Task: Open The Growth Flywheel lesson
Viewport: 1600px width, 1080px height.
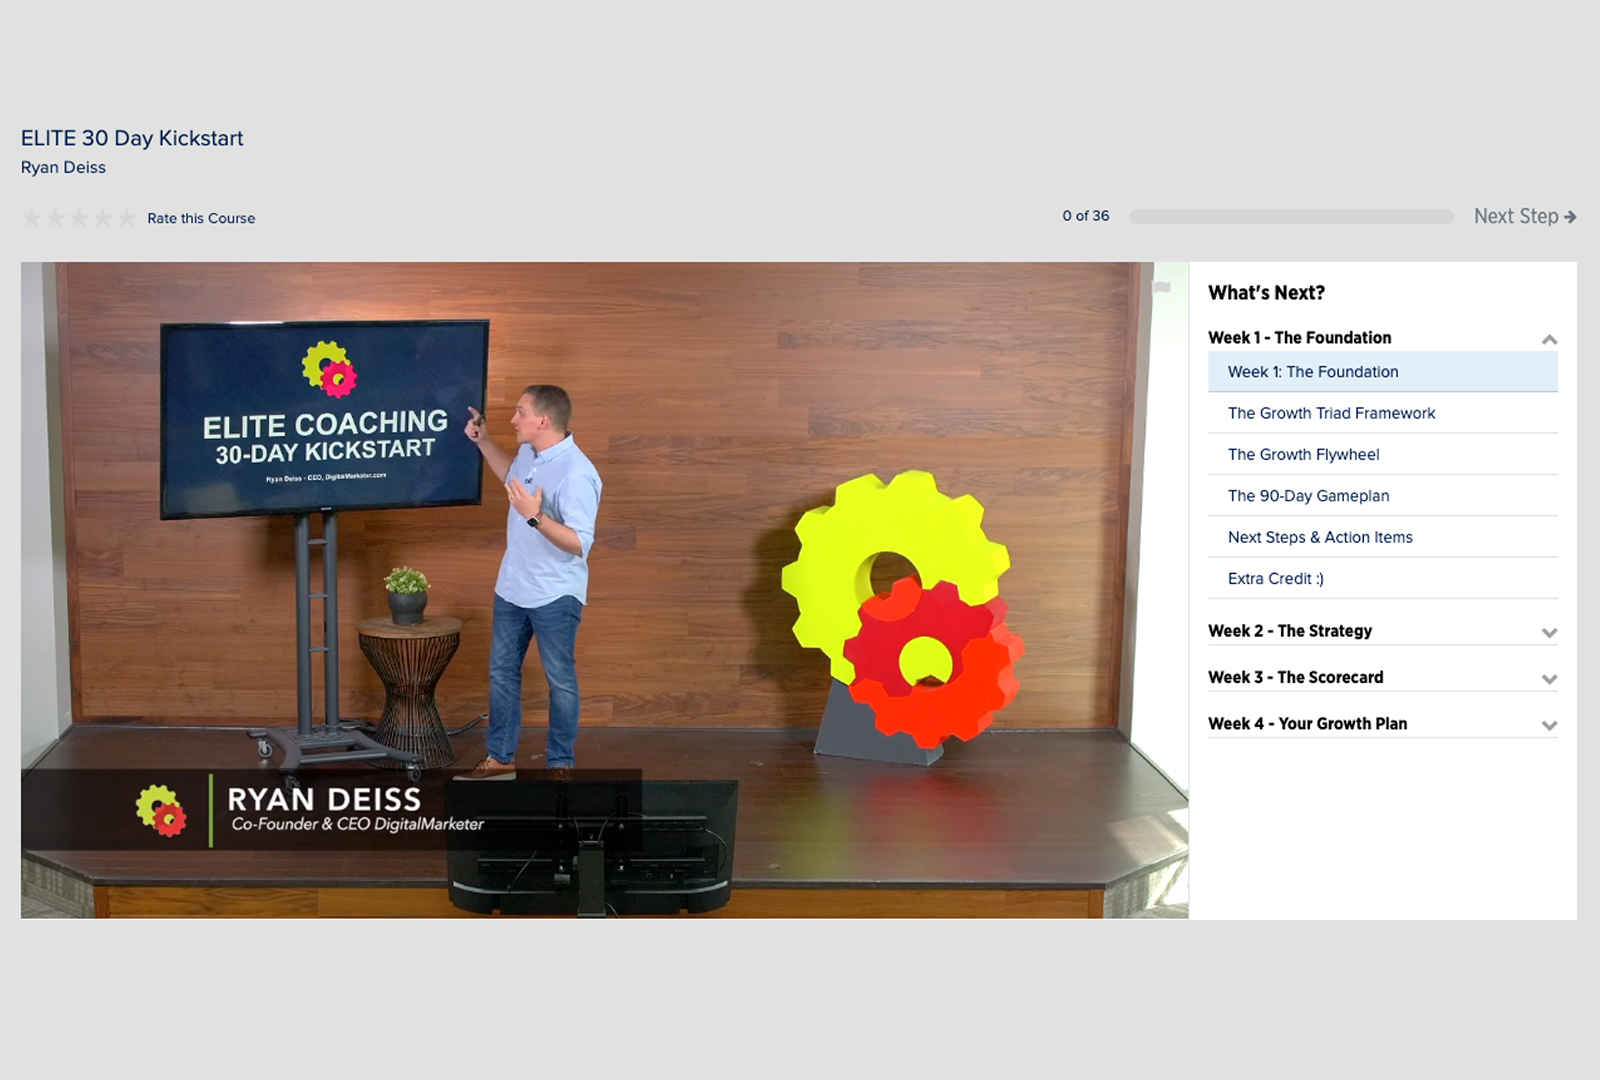Action: (1383, 454)
